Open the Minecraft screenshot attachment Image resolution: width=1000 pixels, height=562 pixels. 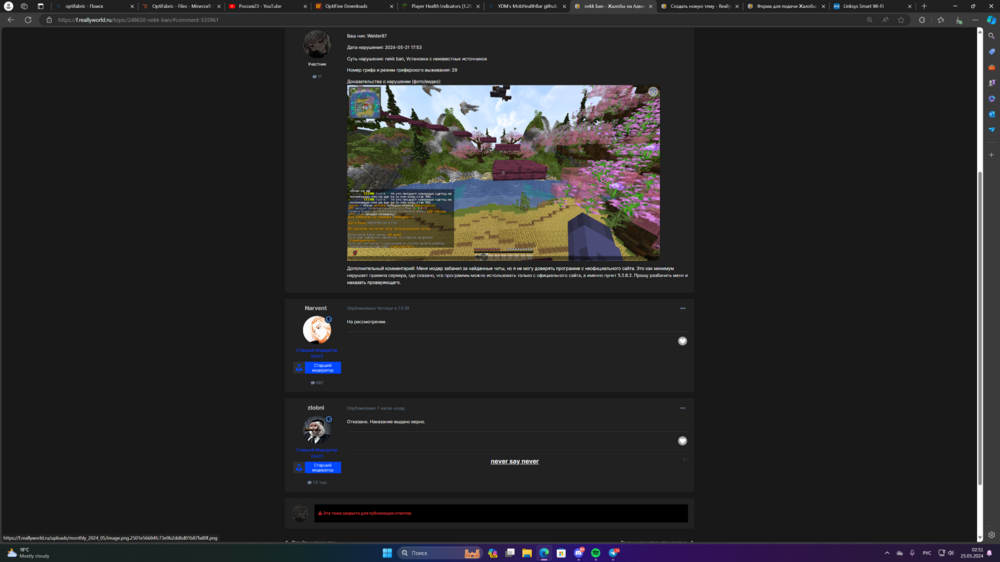pos(503,173)
